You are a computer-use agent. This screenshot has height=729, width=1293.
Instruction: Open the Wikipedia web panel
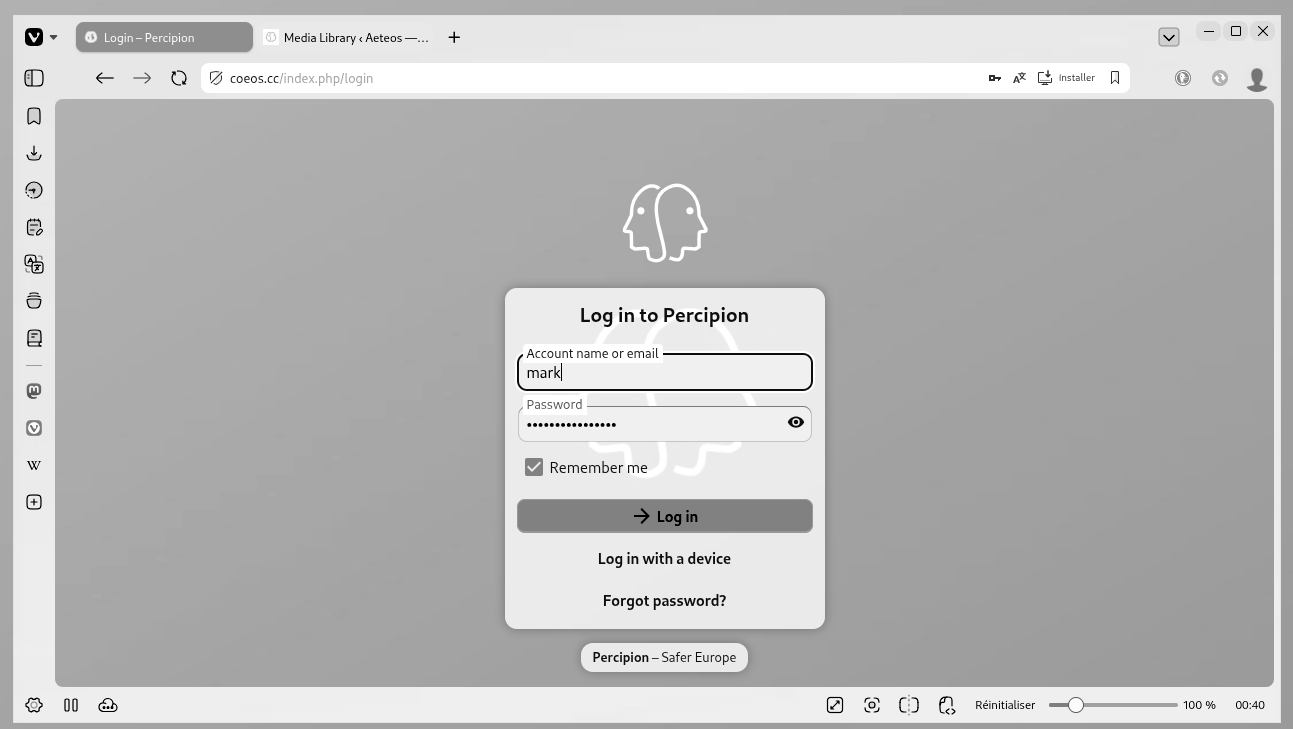tap(34, 465)
